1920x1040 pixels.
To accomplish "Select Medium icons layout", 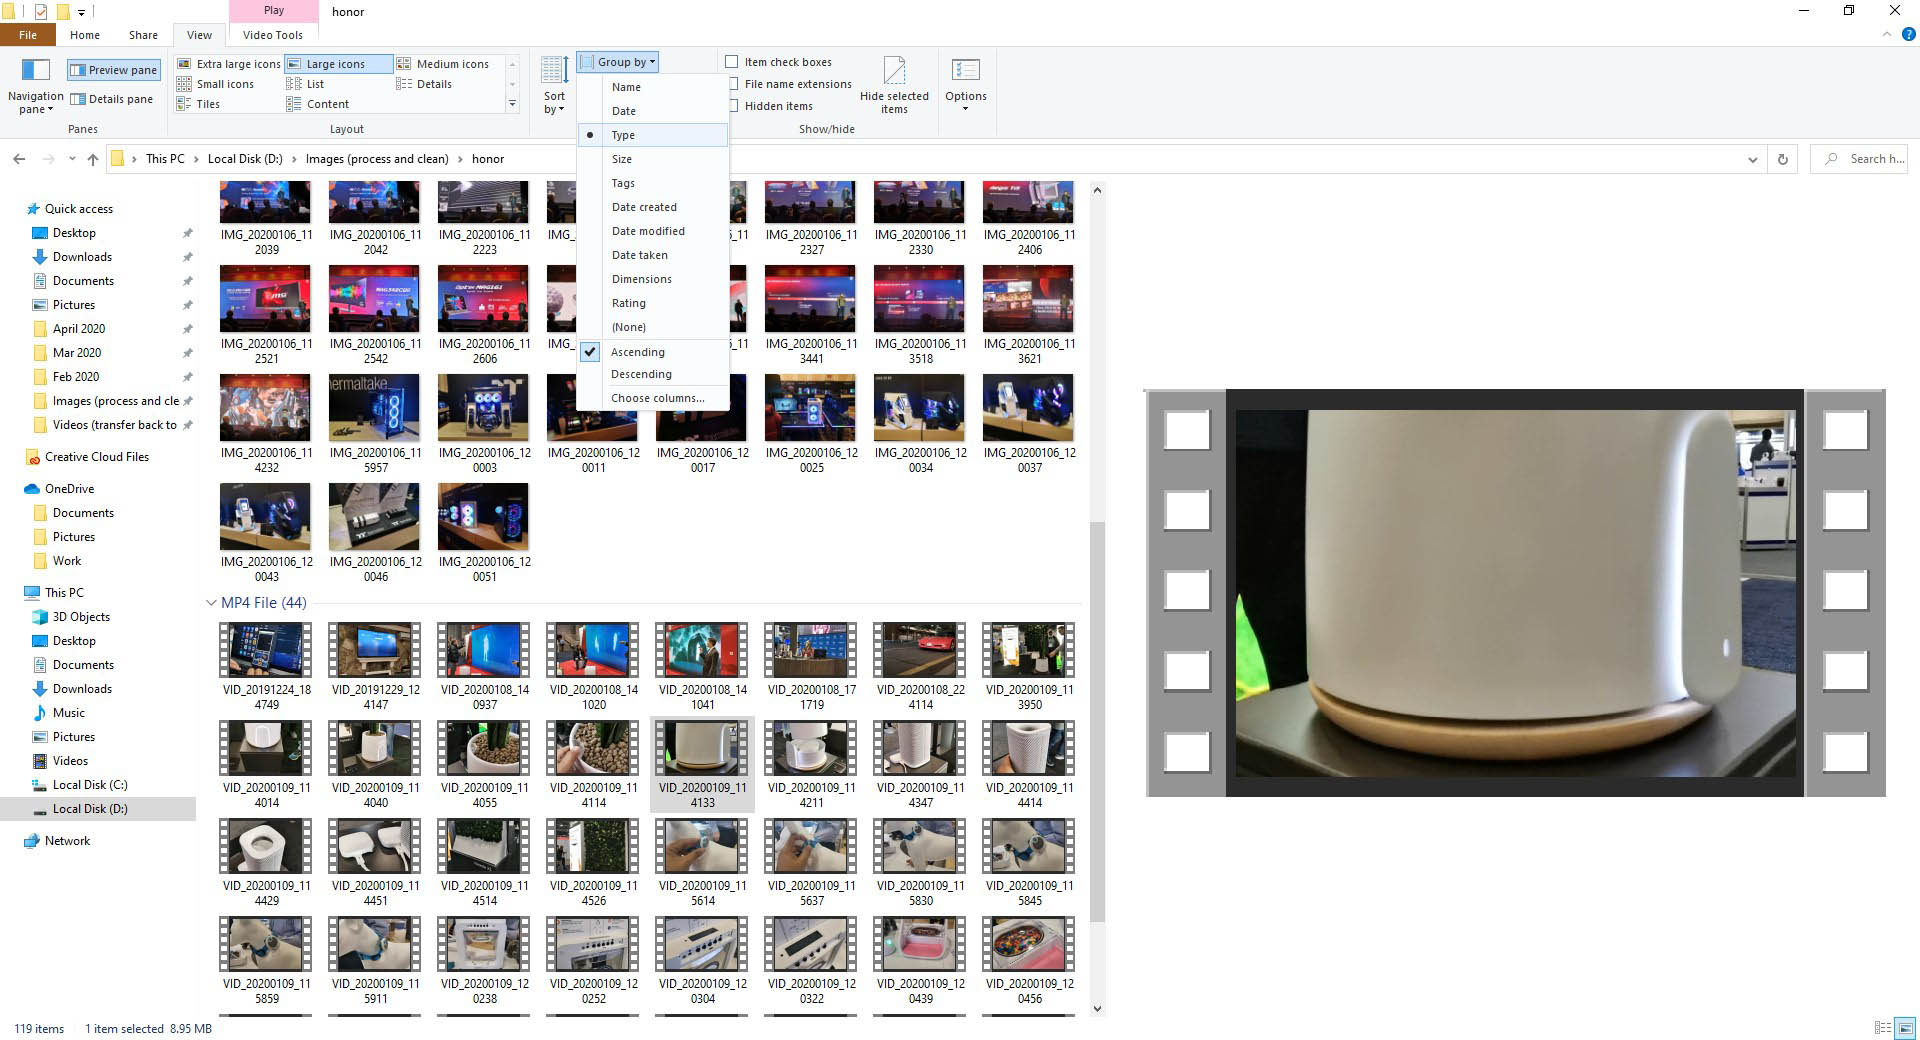I will pyautogui.click(x=443, y=64).
